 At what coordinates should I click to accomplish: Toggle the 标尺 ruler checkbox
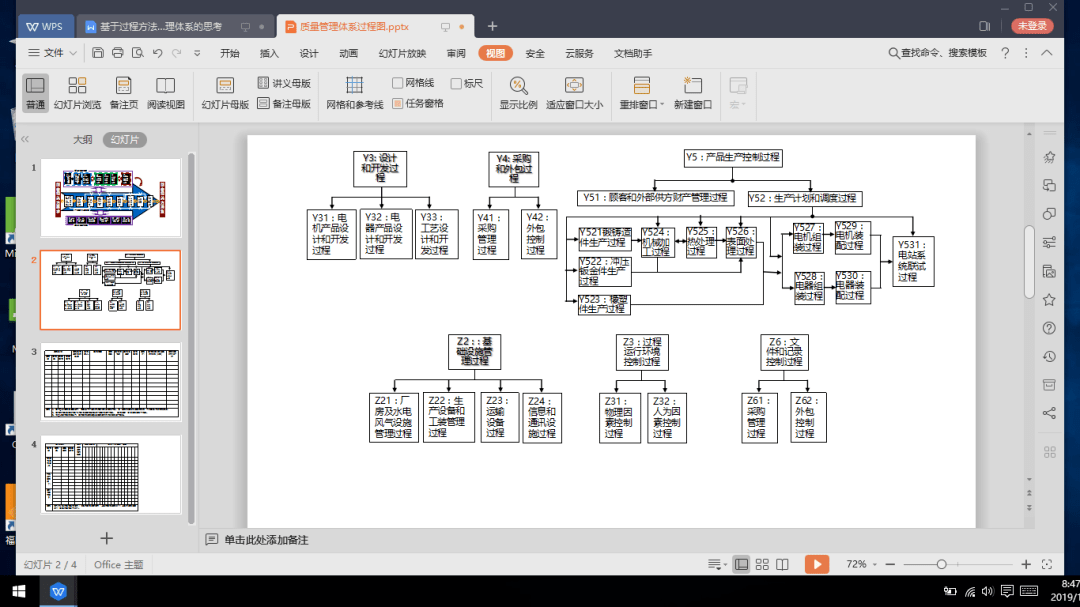[456, 83]
